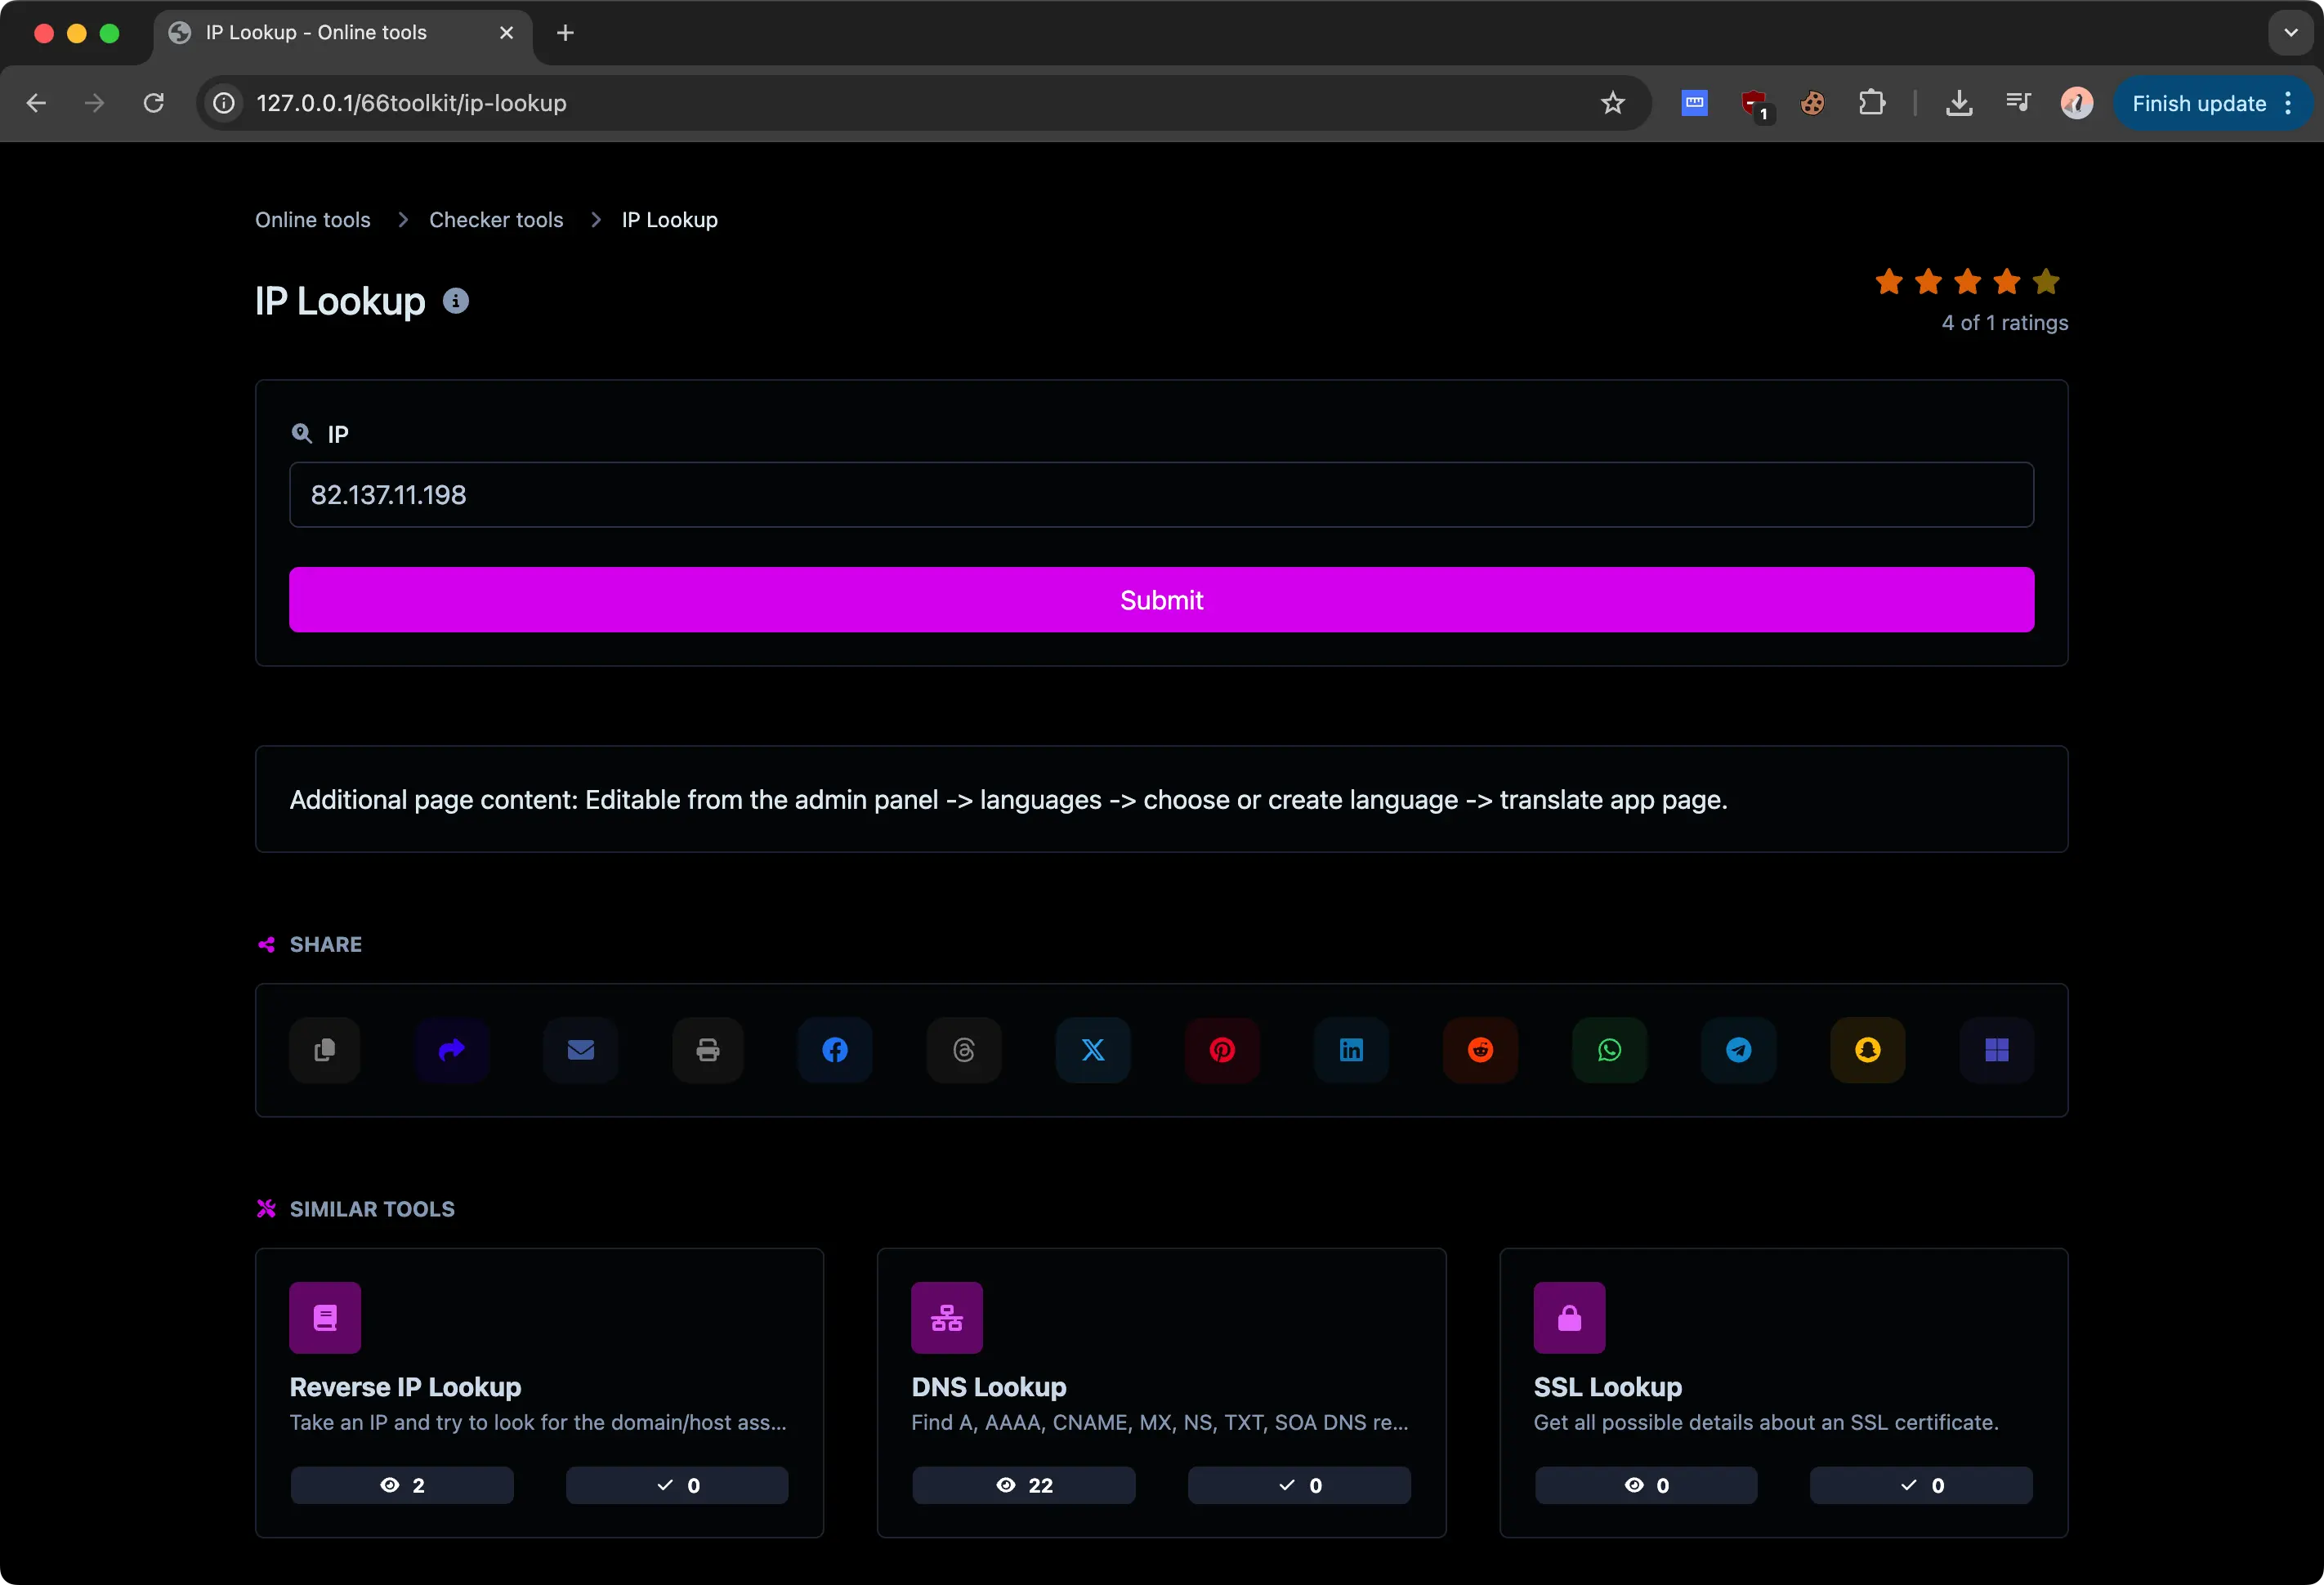The height and width of the screenshot is (1585, 2324).
Task: Print the IP Lookup page
Action: pyautogui.click(x=707, y=1050)
